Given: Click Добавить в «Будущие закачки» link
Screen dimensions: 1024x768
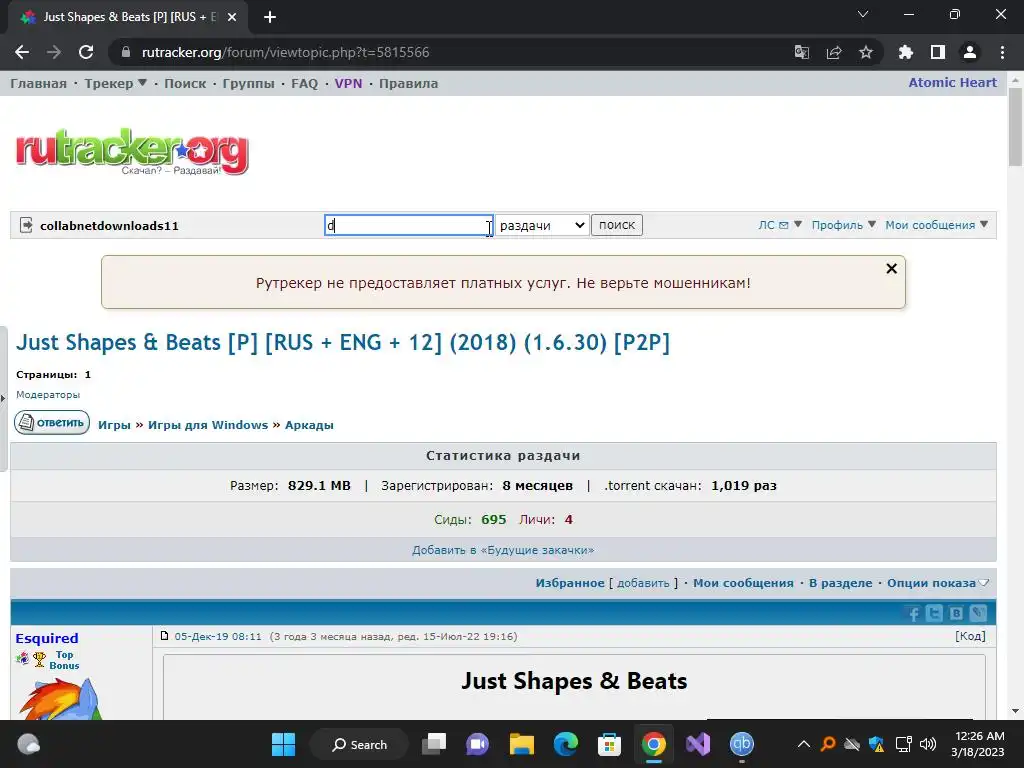Looking at the screenshot, I should coord(503,551).
